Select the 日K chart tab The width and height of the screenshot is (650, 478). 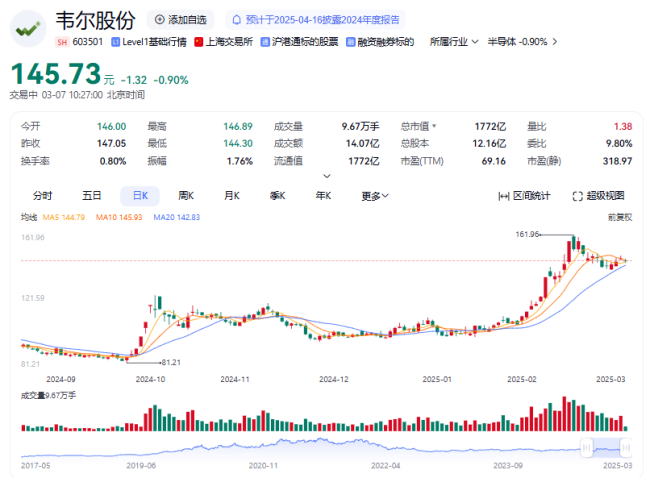[140, 196]
